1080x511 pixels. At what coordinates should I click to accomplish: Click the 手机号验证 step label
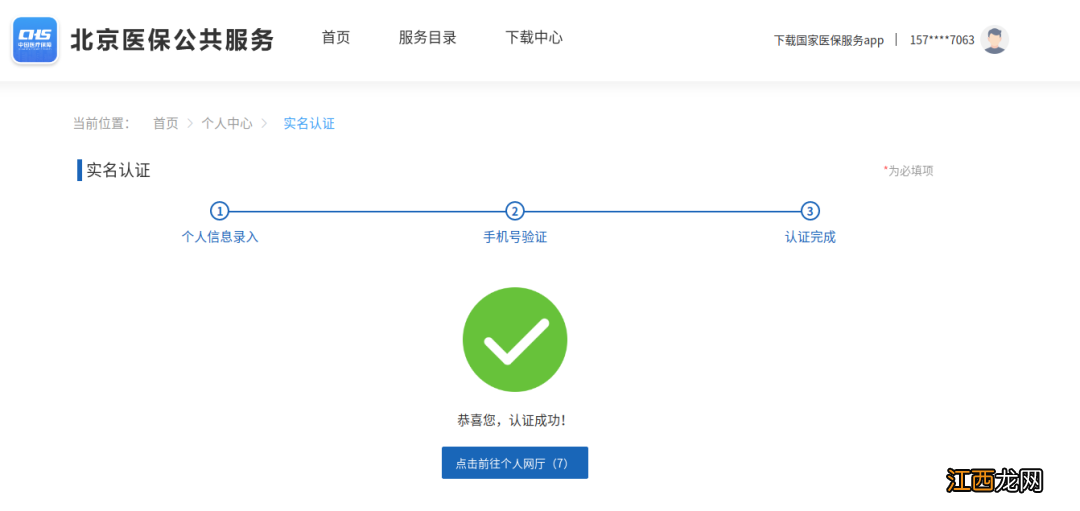click(515, 238)
